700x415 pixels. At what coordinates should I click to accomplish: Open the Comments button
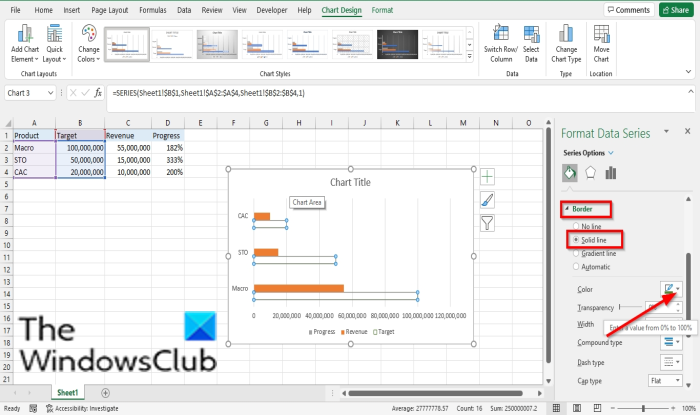[629, 10]
